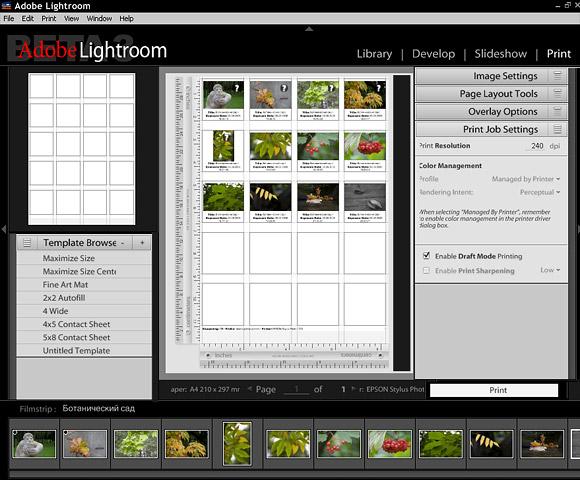This screenshot has height=480, width=580.
Task: Minimize the Adobe Lightroom window
Action: [x=557, y=6]
